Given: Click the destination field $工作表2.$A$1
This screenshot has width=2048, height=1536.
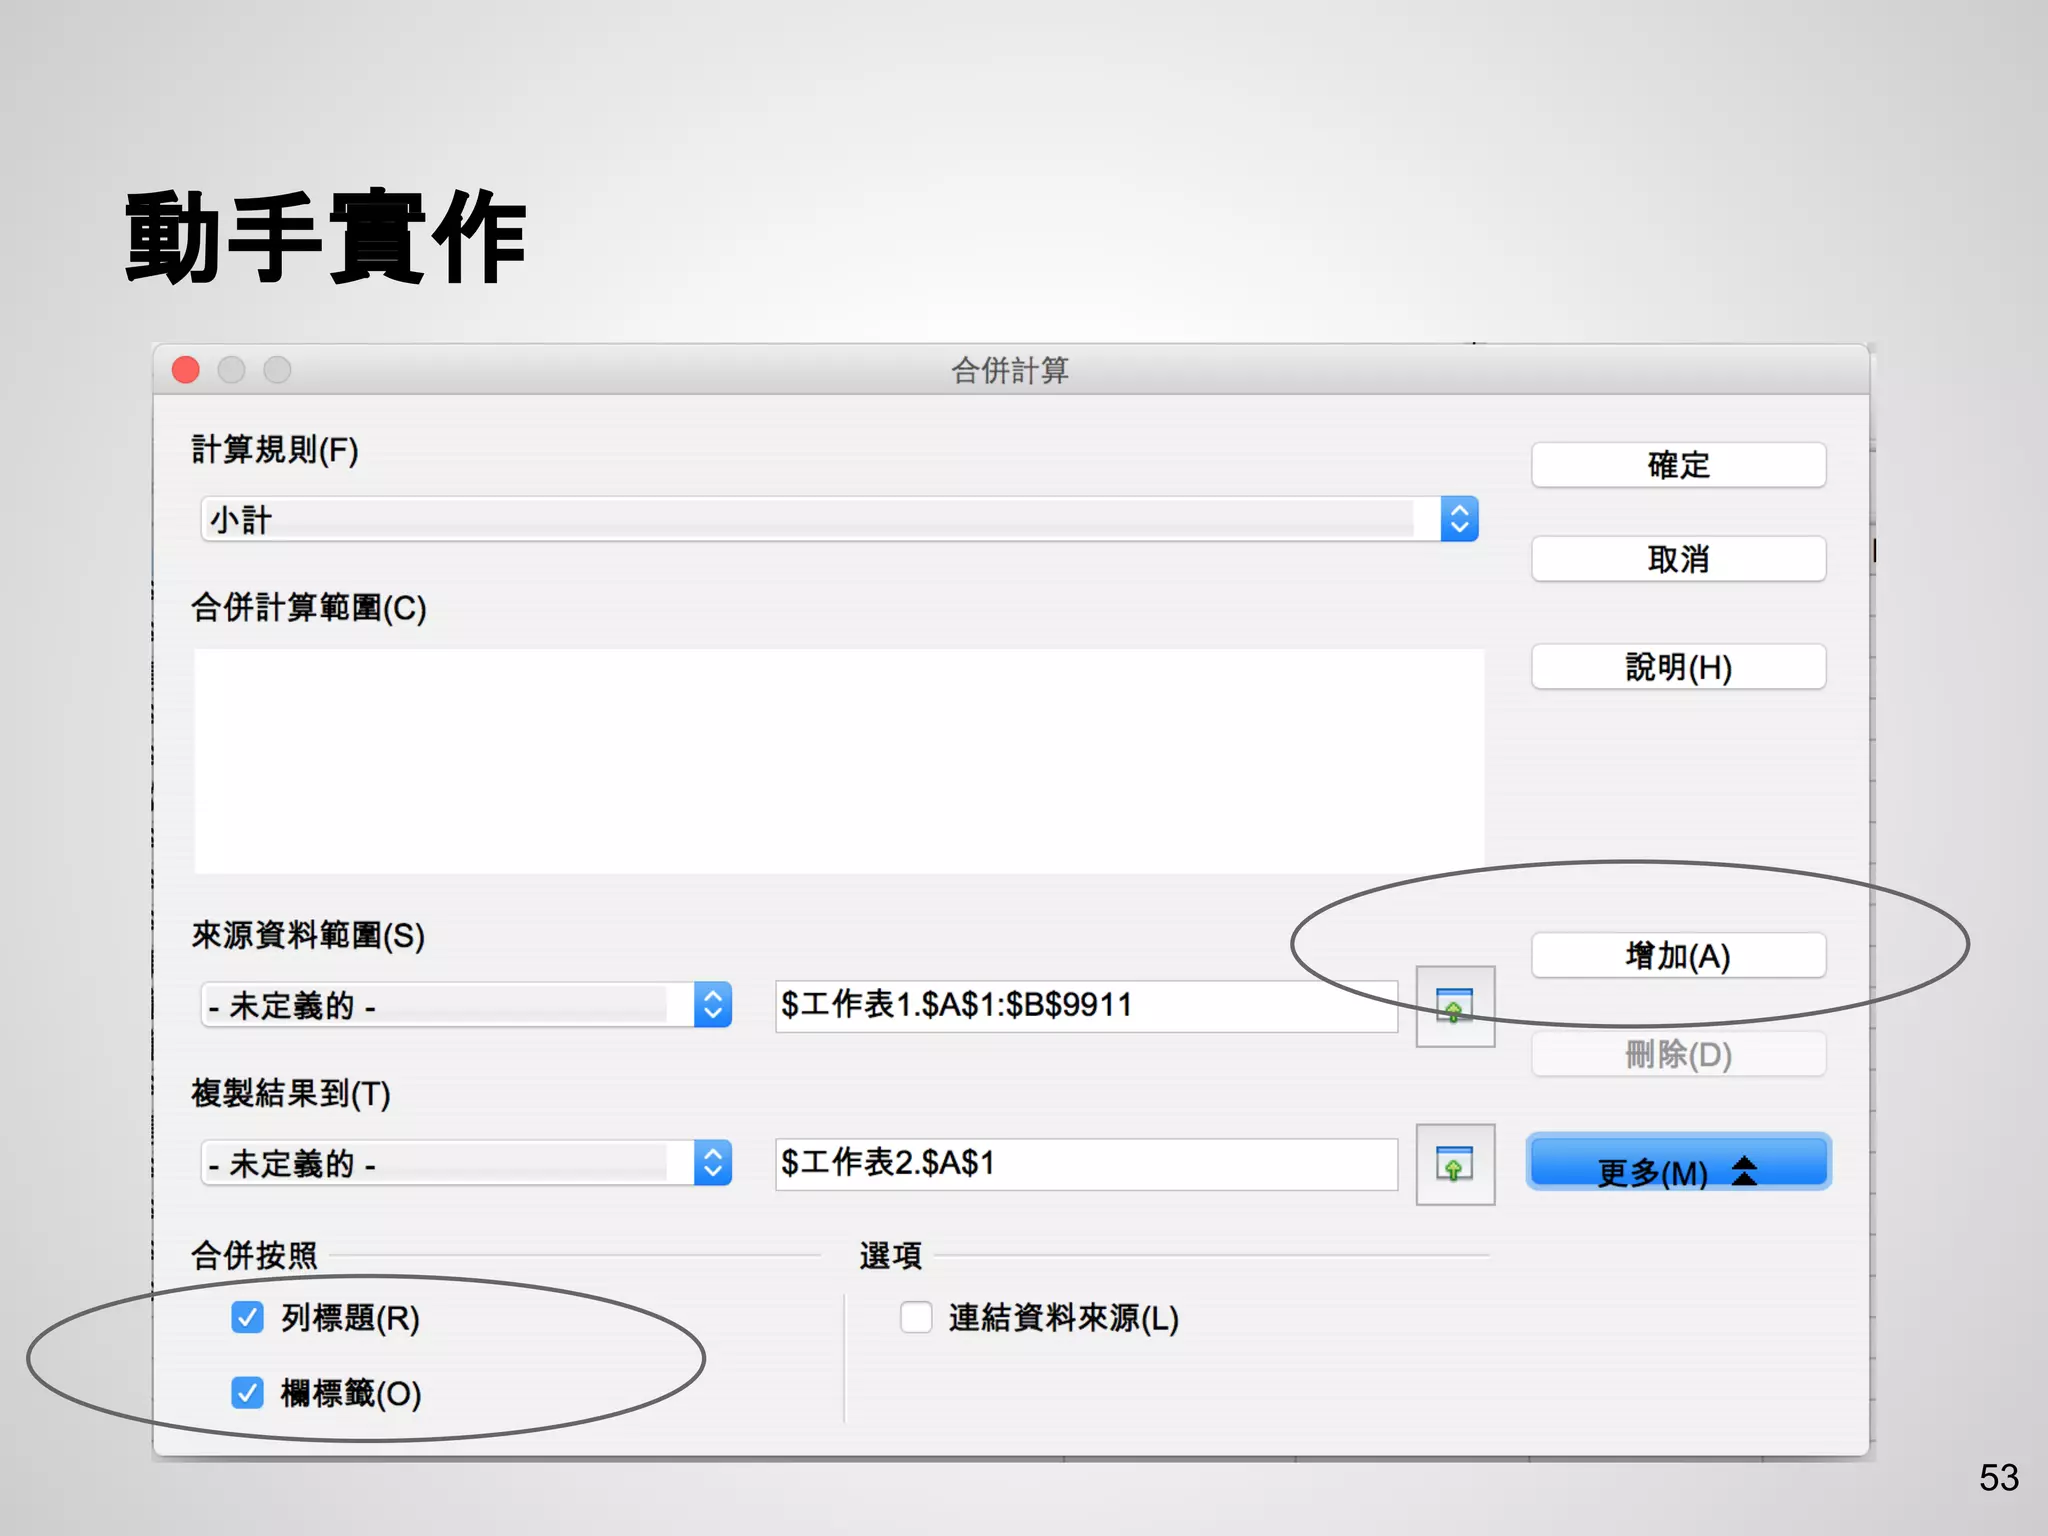Looking at the screenshot, I should tap(1085, 1163).
